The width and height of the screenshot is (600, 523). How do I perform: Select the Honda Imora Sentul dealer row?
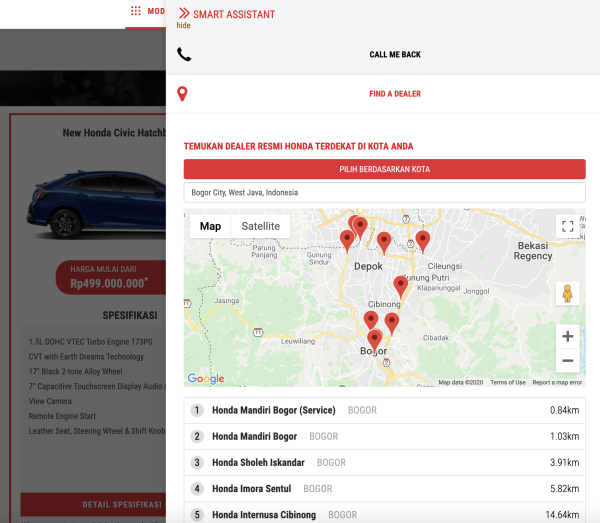click(385, 489)
